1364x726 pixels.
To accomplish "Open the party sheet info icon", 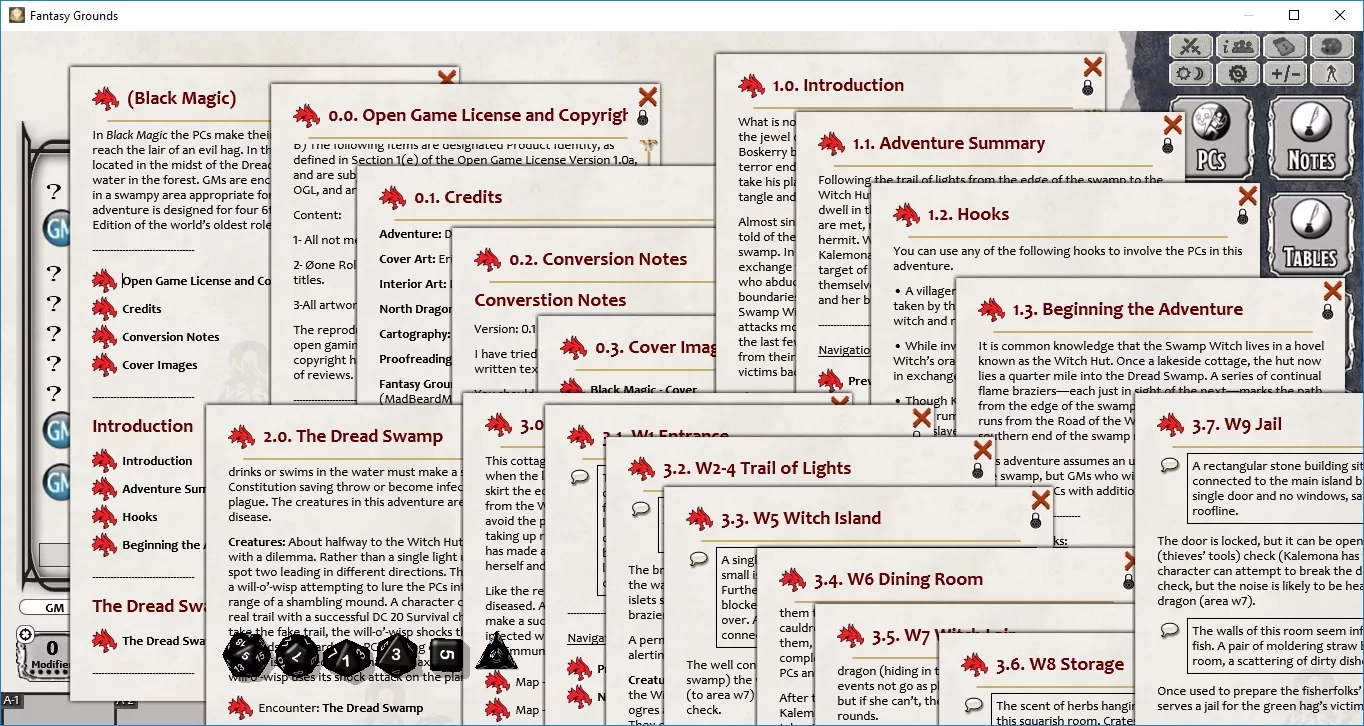I will pos(1238,46).
